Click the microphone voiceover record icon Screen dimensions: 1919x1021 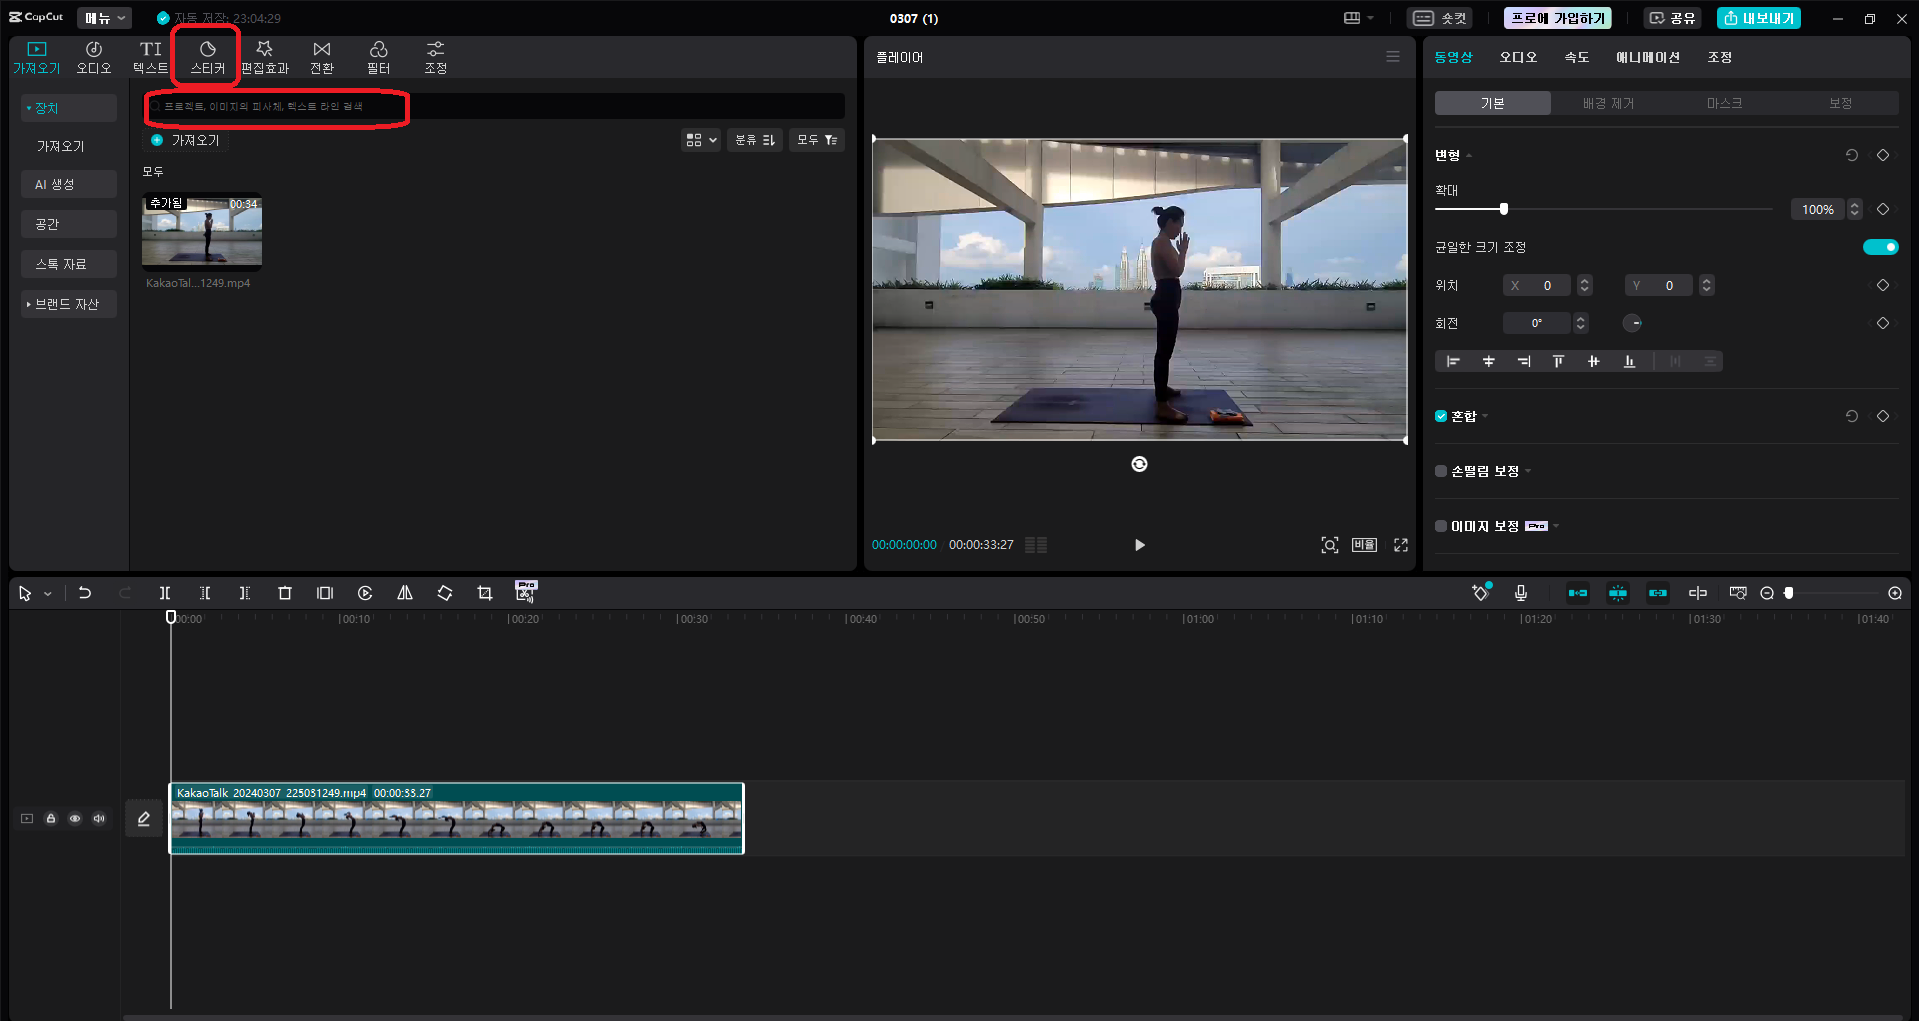[x=1521, y=593]
